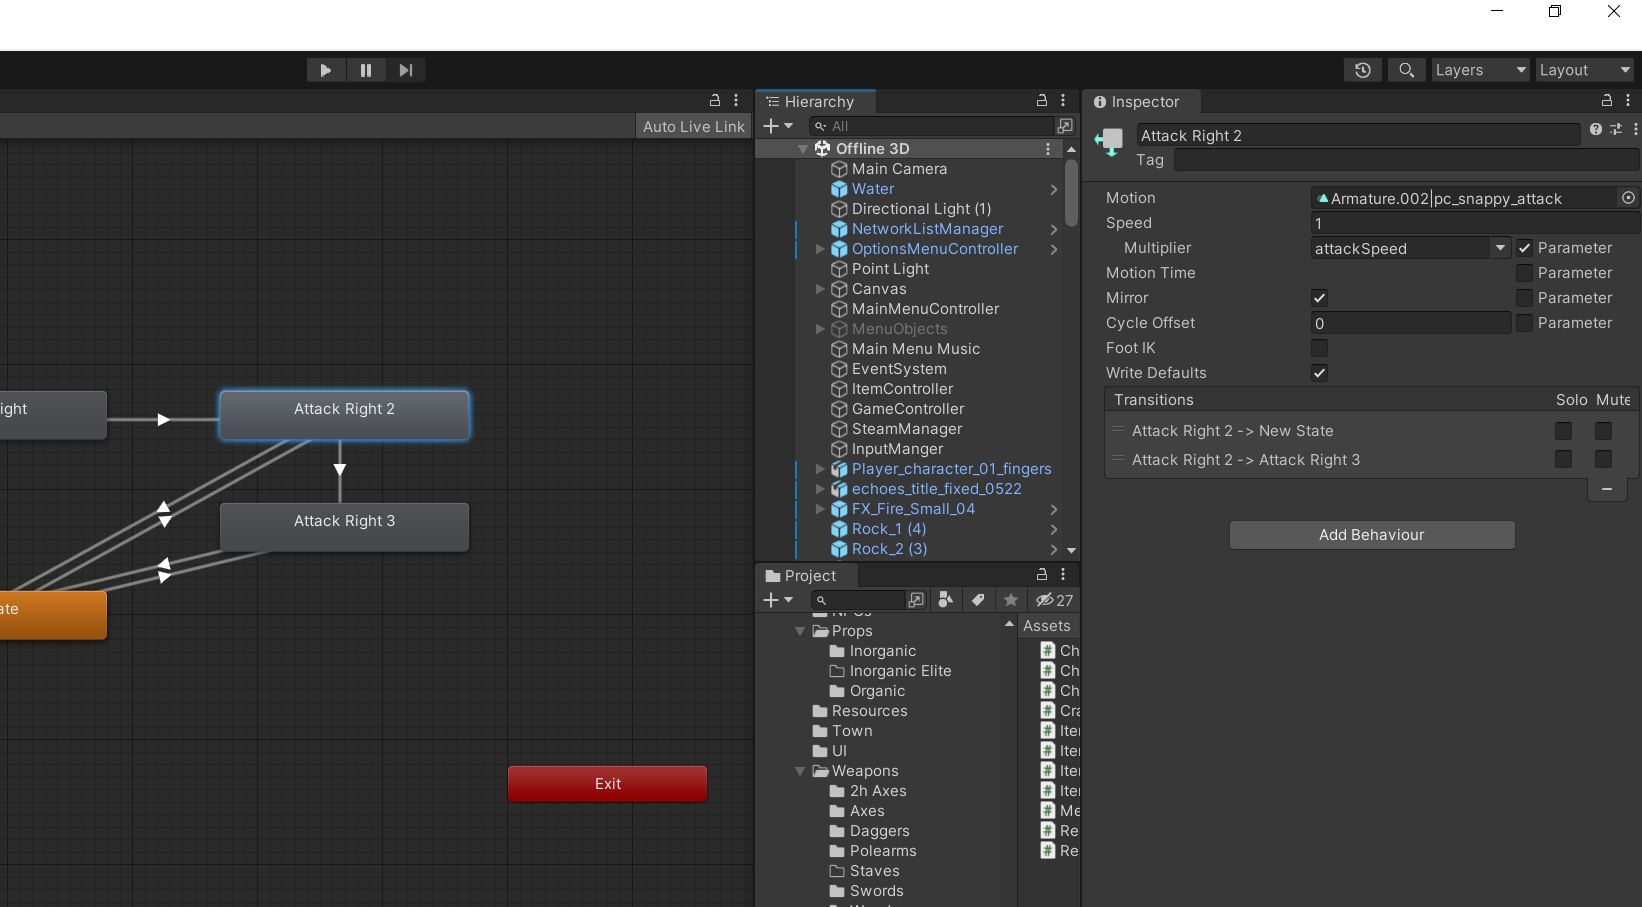Toggle the Write Defaults checkbox

1319,373
